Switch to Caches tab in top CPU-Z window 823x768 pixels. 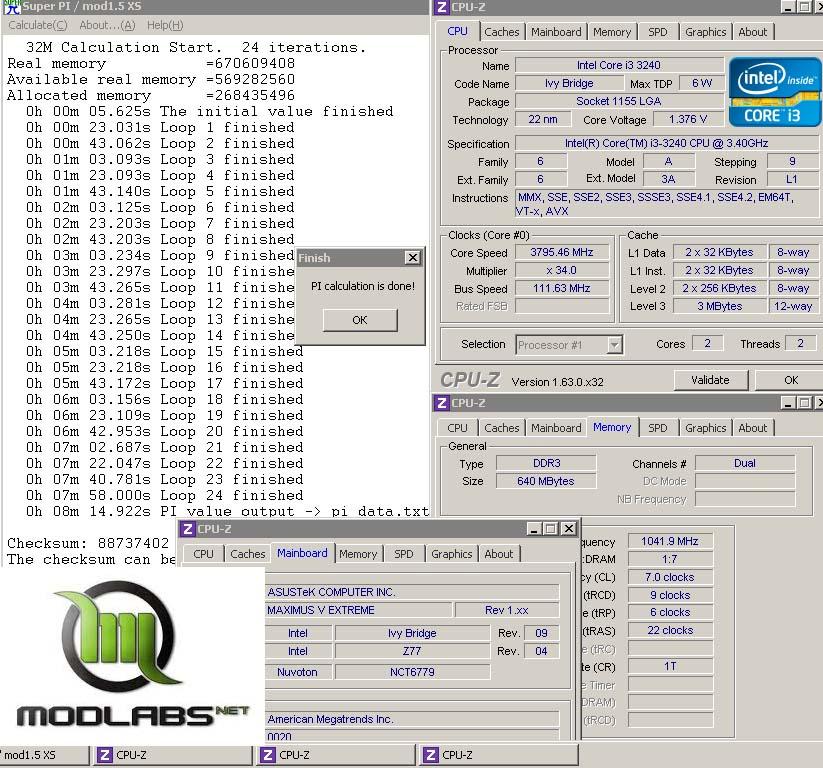[x=502, y=32]
